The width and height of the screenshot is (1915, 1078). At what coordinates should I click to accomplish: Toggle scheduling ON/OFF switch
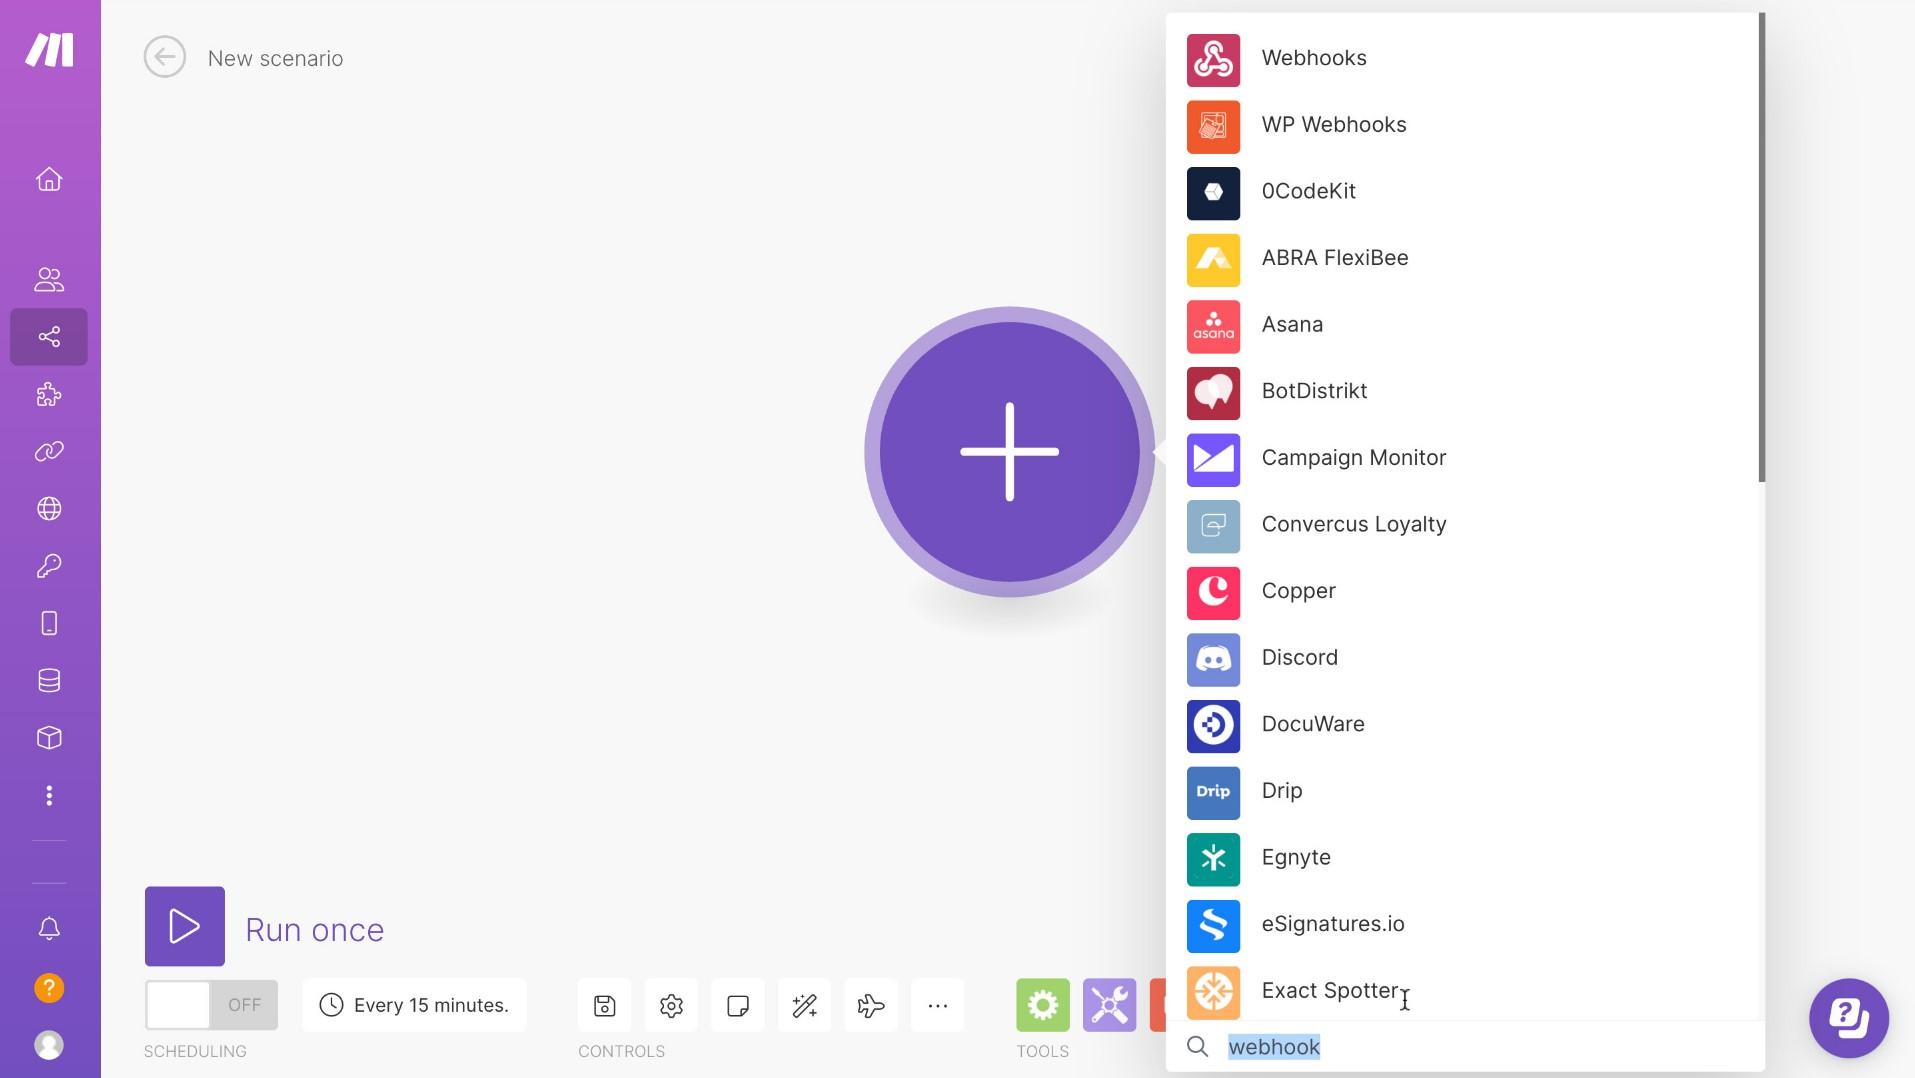click(211, 1005)
